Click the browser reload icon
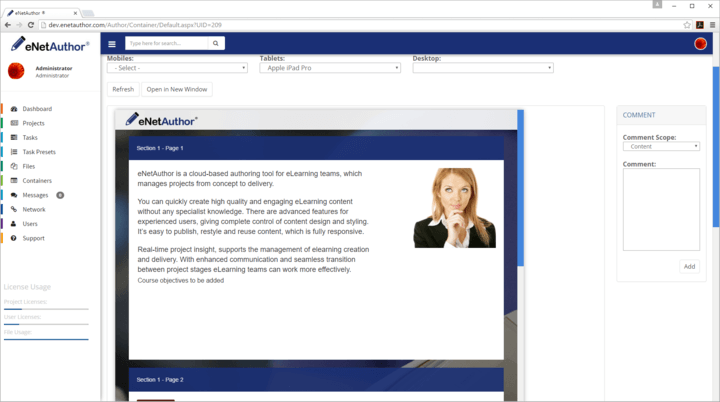 pos(31,25)
